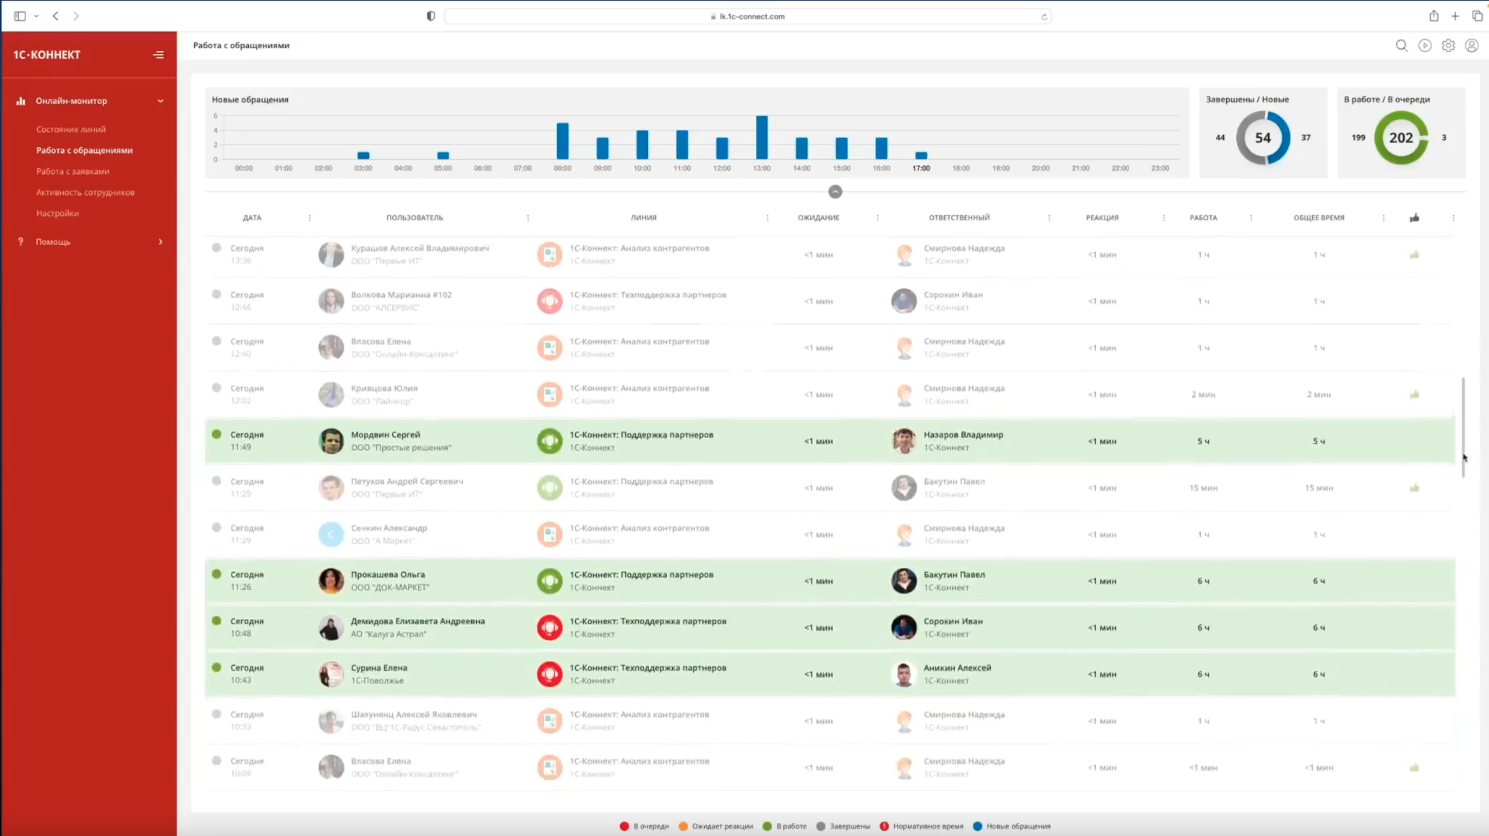Click thumbs-up icon in Курашов Алексей row

click(1414, 255)
